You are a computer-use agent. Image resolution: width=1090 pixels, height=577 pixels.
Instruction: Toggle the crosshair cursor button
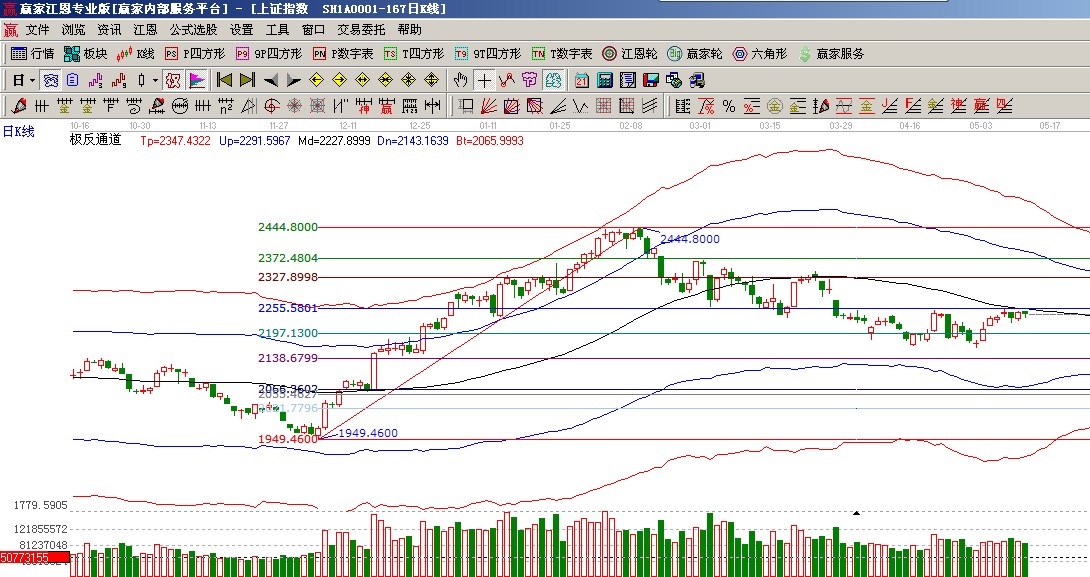[x=484, y=80]
